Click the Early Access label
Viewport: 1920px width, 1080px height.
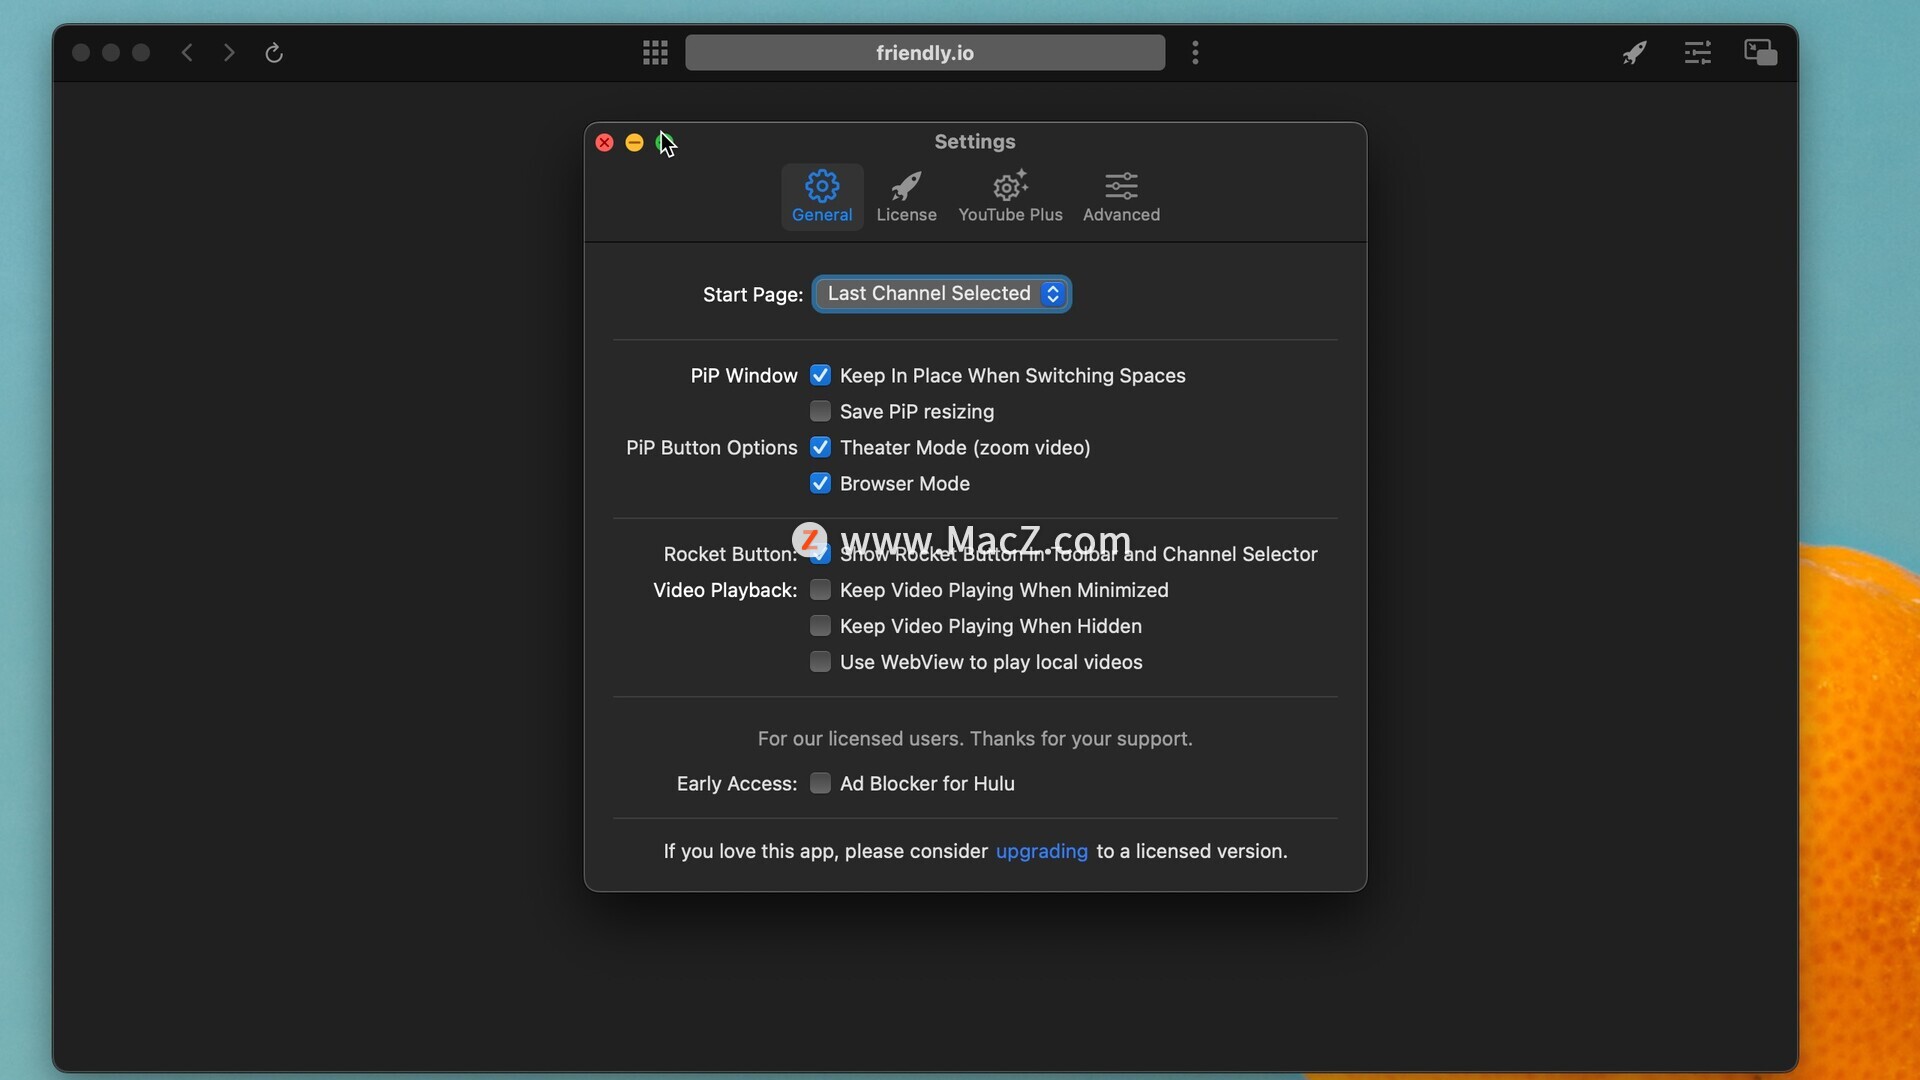tap(736, 784)
